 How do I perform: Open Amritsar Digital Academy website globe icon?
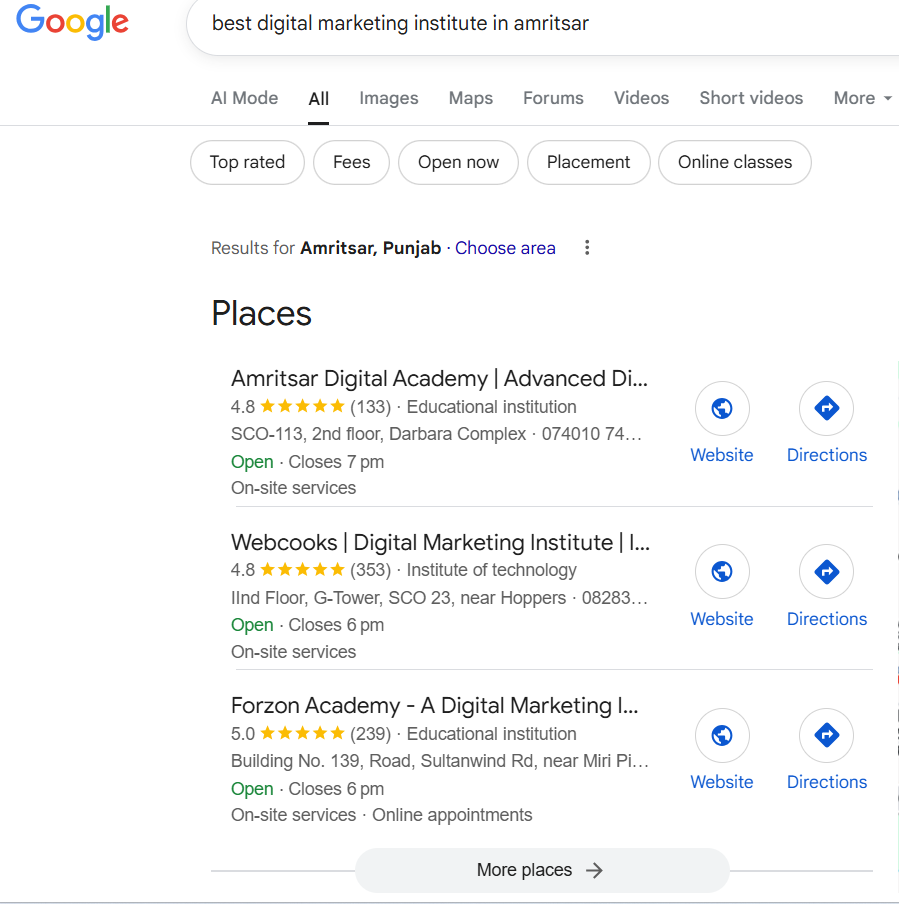tap(722, 408)
